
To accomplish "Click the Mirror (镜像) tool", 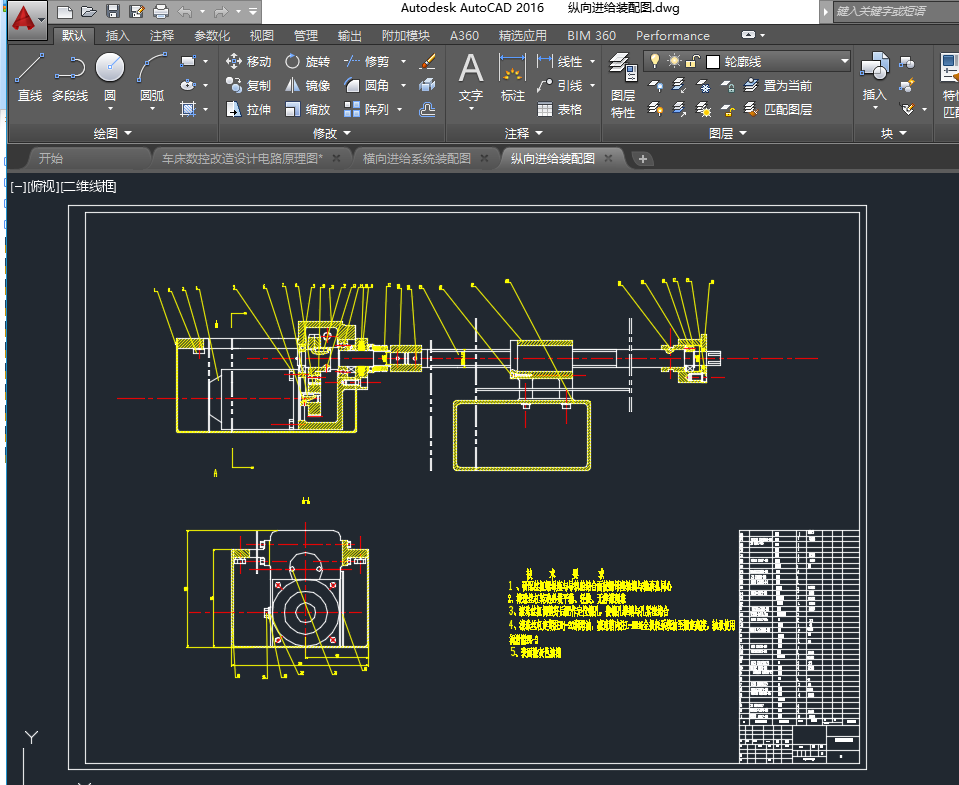I will click(x=307, y=86).
